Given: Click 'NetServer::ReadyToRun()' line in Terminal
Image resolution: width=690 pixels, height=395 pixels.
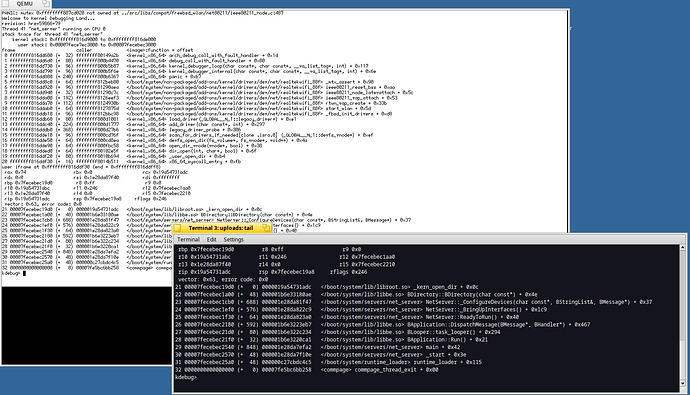Looking at the screenshot, I should tap(347, 317).
